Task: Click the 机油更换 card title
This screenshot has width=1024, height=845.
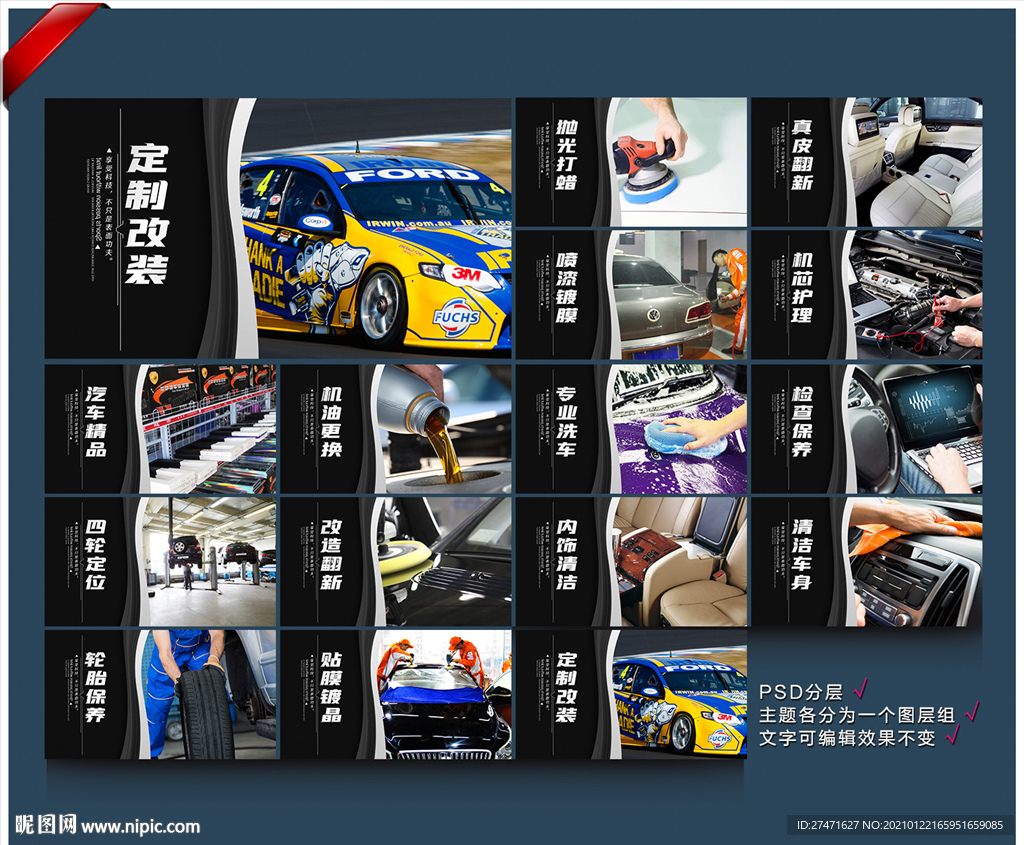Action: 331,422
